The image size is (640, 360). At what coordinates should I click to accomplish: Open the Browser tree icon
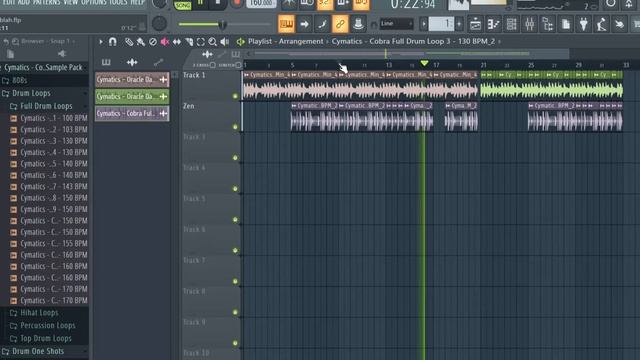[547, 24]
